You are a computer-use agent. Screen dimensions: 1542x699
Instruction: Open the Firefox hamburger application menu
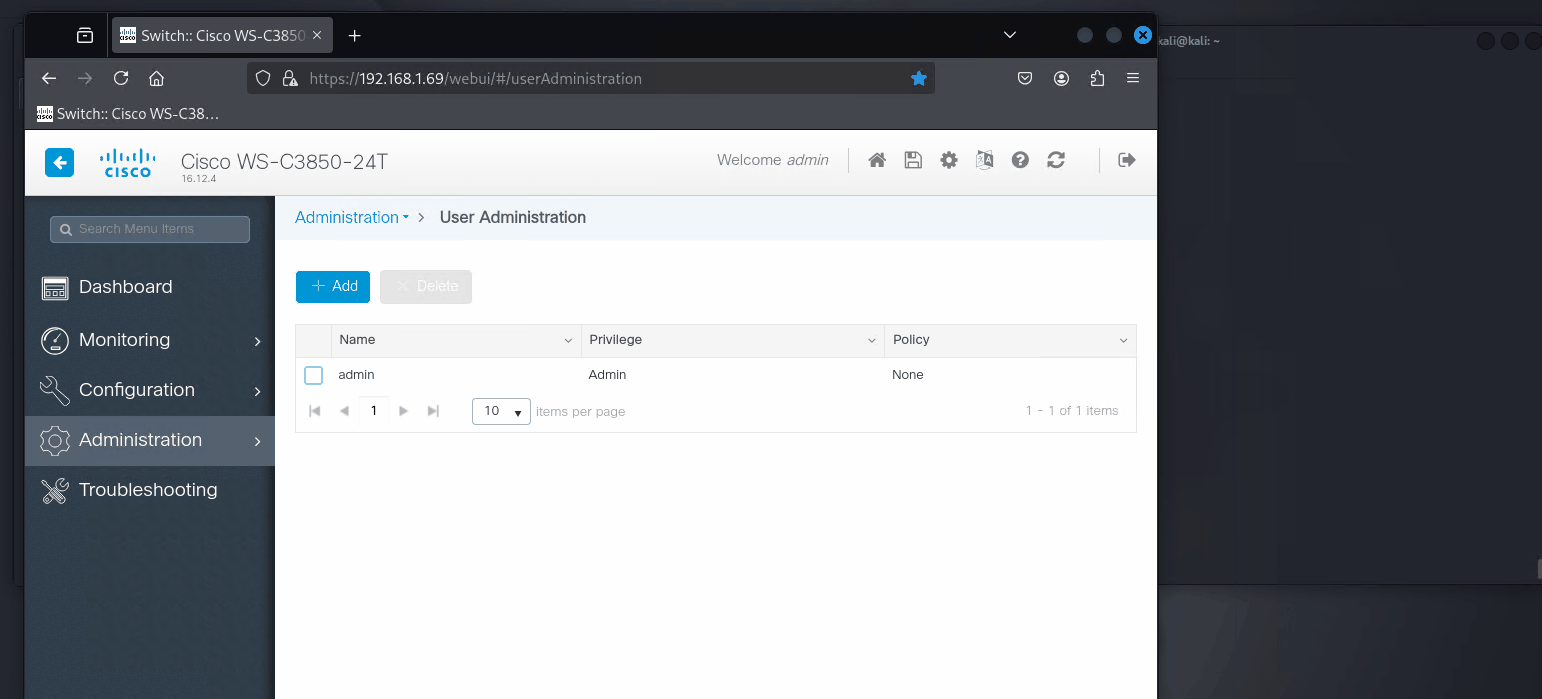click(1133, 78)
